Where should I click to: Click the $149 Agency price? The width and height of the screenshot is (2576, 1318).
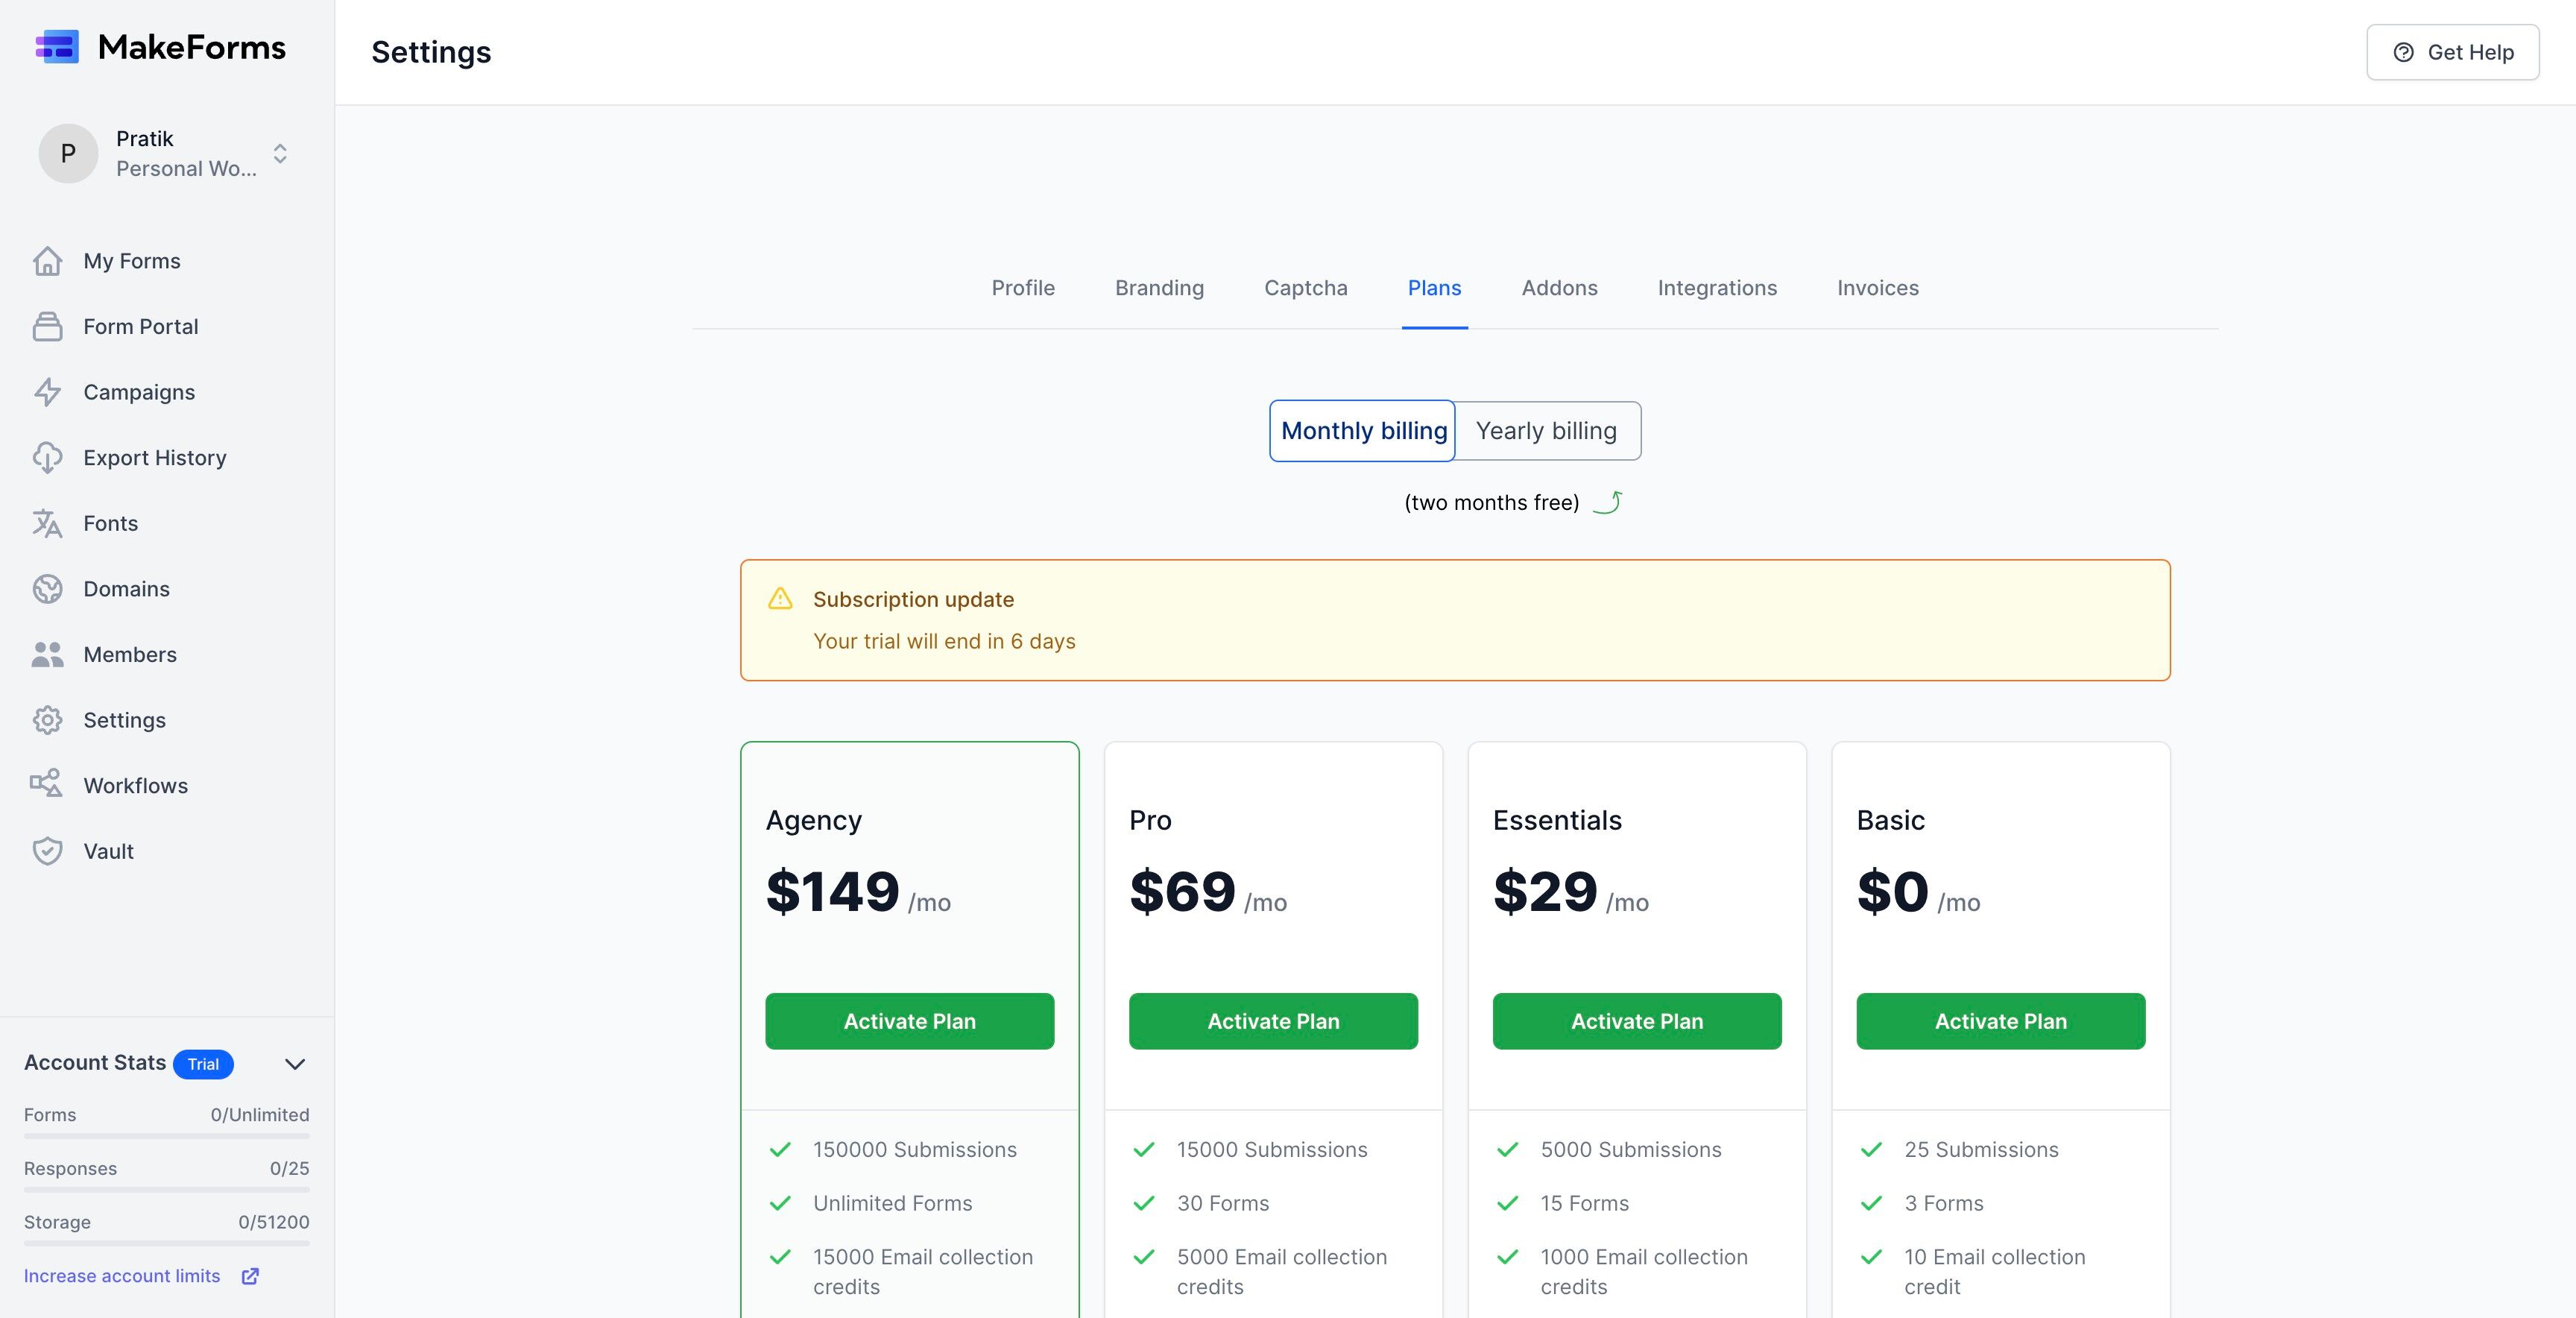pyautogui.click(x=832, y=891)
